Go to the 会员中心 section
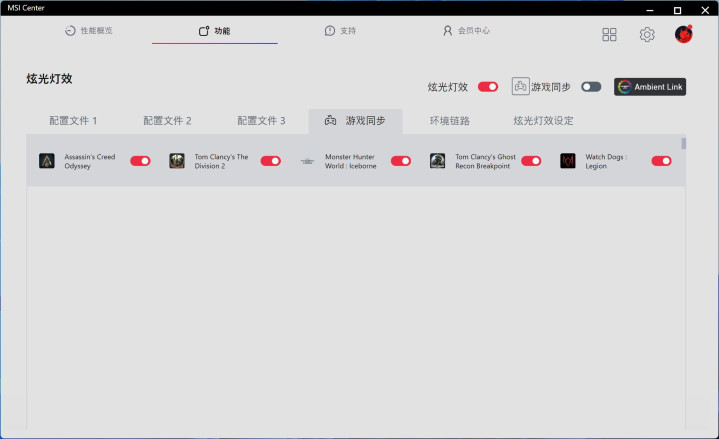The image size is (719, 439). (466, 31)
